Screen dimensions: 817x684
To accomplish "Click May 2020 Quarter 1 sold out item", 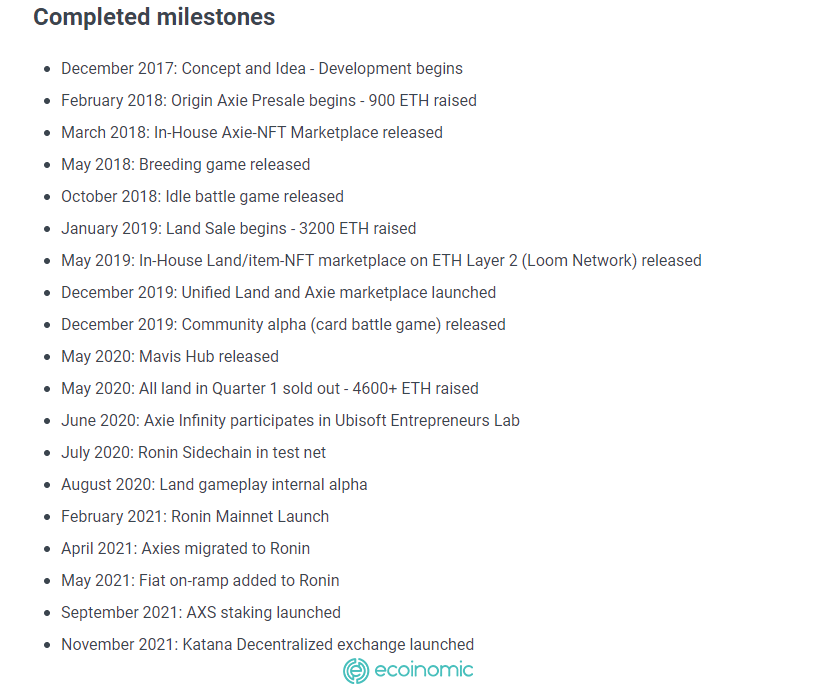I will point(270,389).
